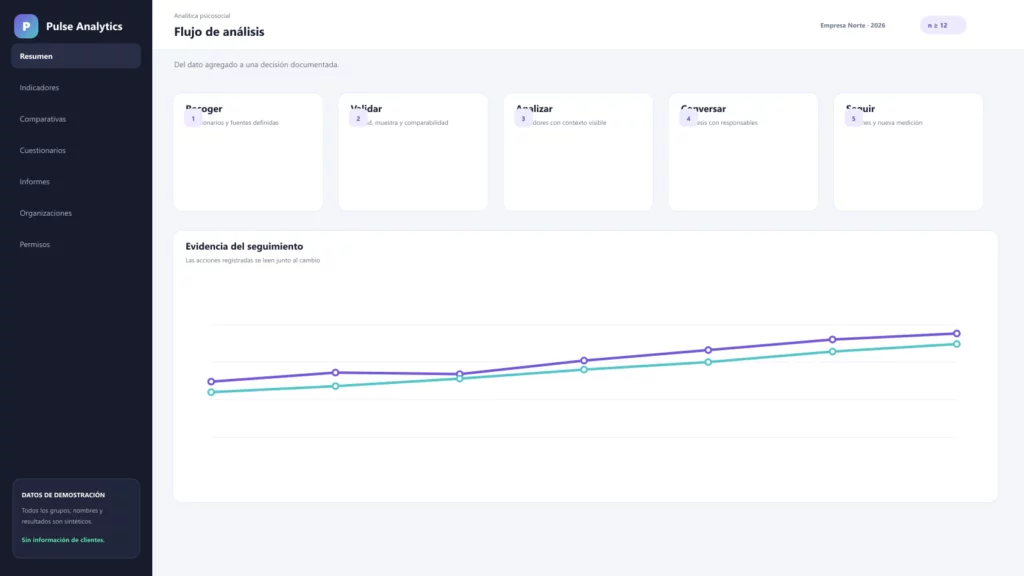Image resolution: width=1024 pixels, height=576 pixels.
Task: Click the first teal data point on chart
Action: point(211,392)
